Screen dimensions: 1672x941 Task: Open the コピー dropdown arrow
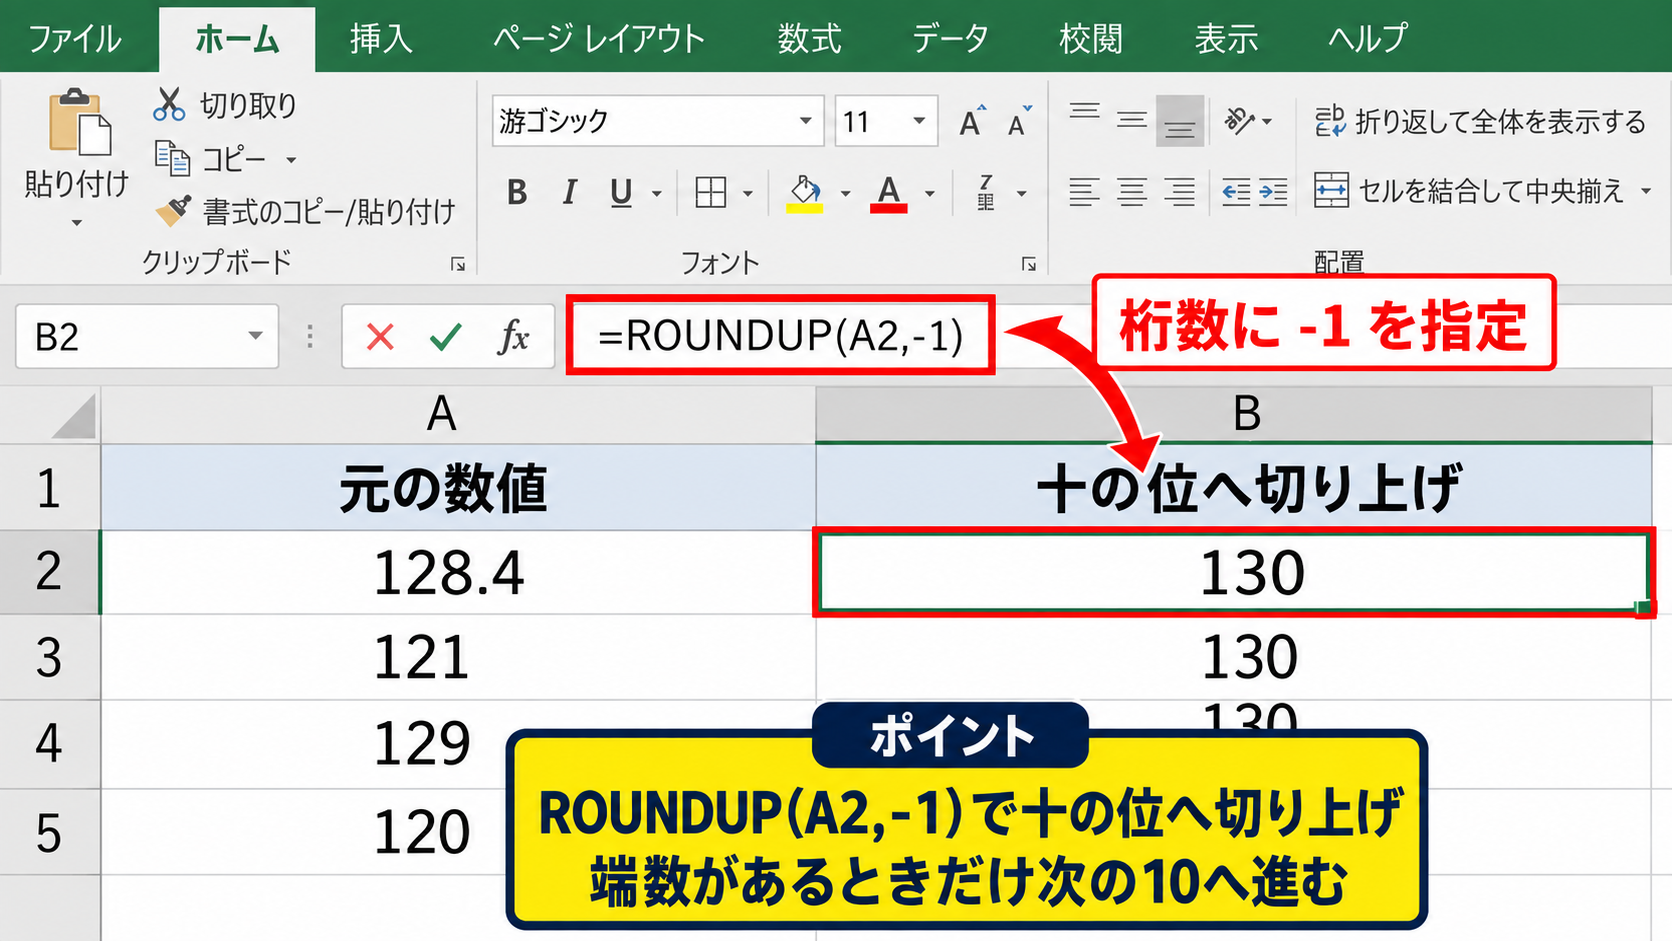point(291,160)
